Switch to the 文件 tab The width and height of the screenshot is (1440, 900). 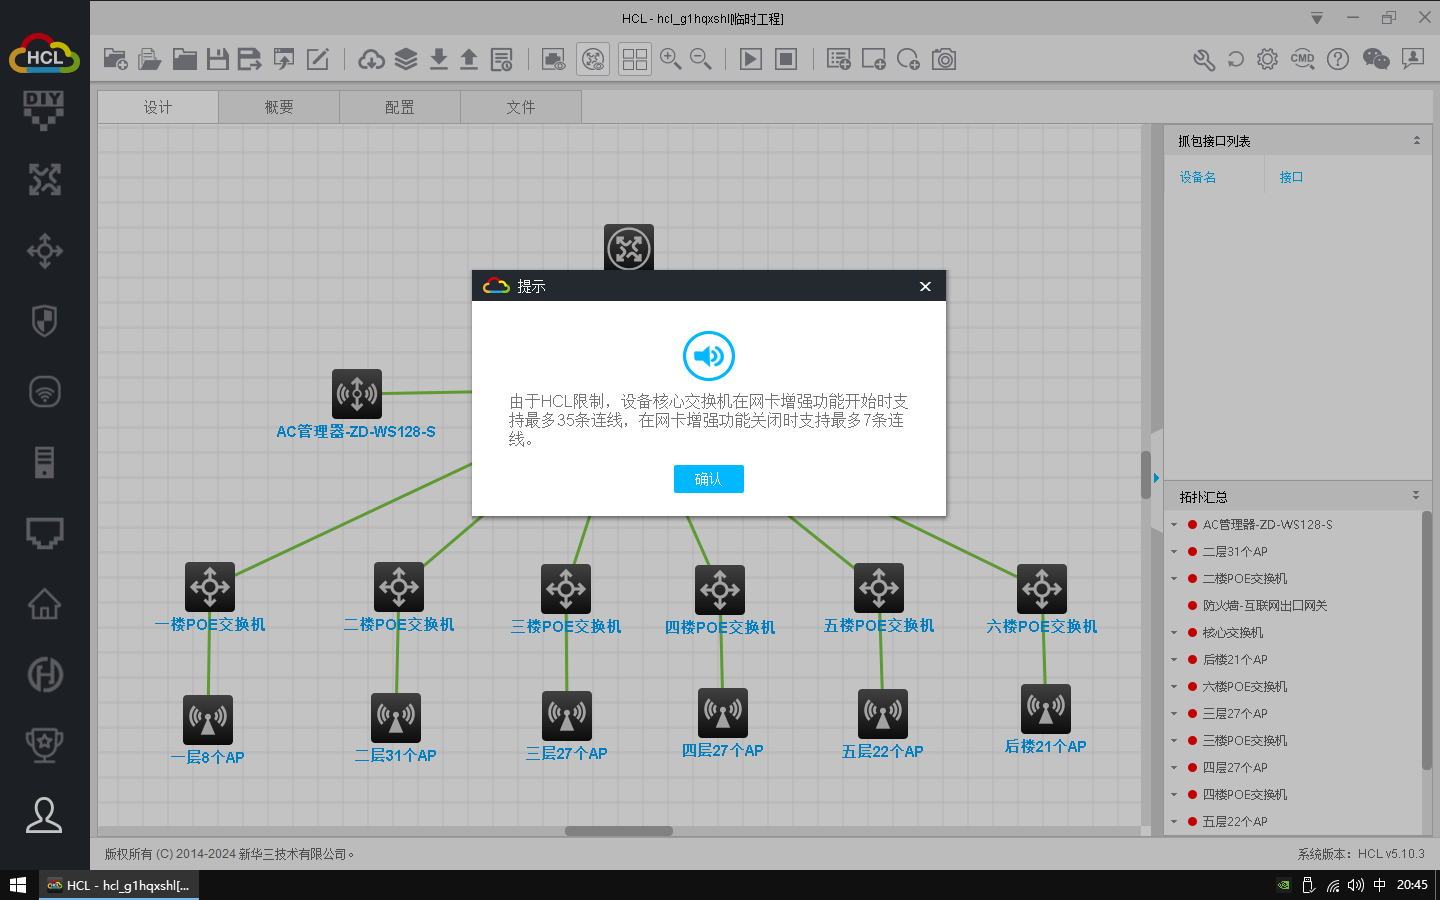point(521,107)
